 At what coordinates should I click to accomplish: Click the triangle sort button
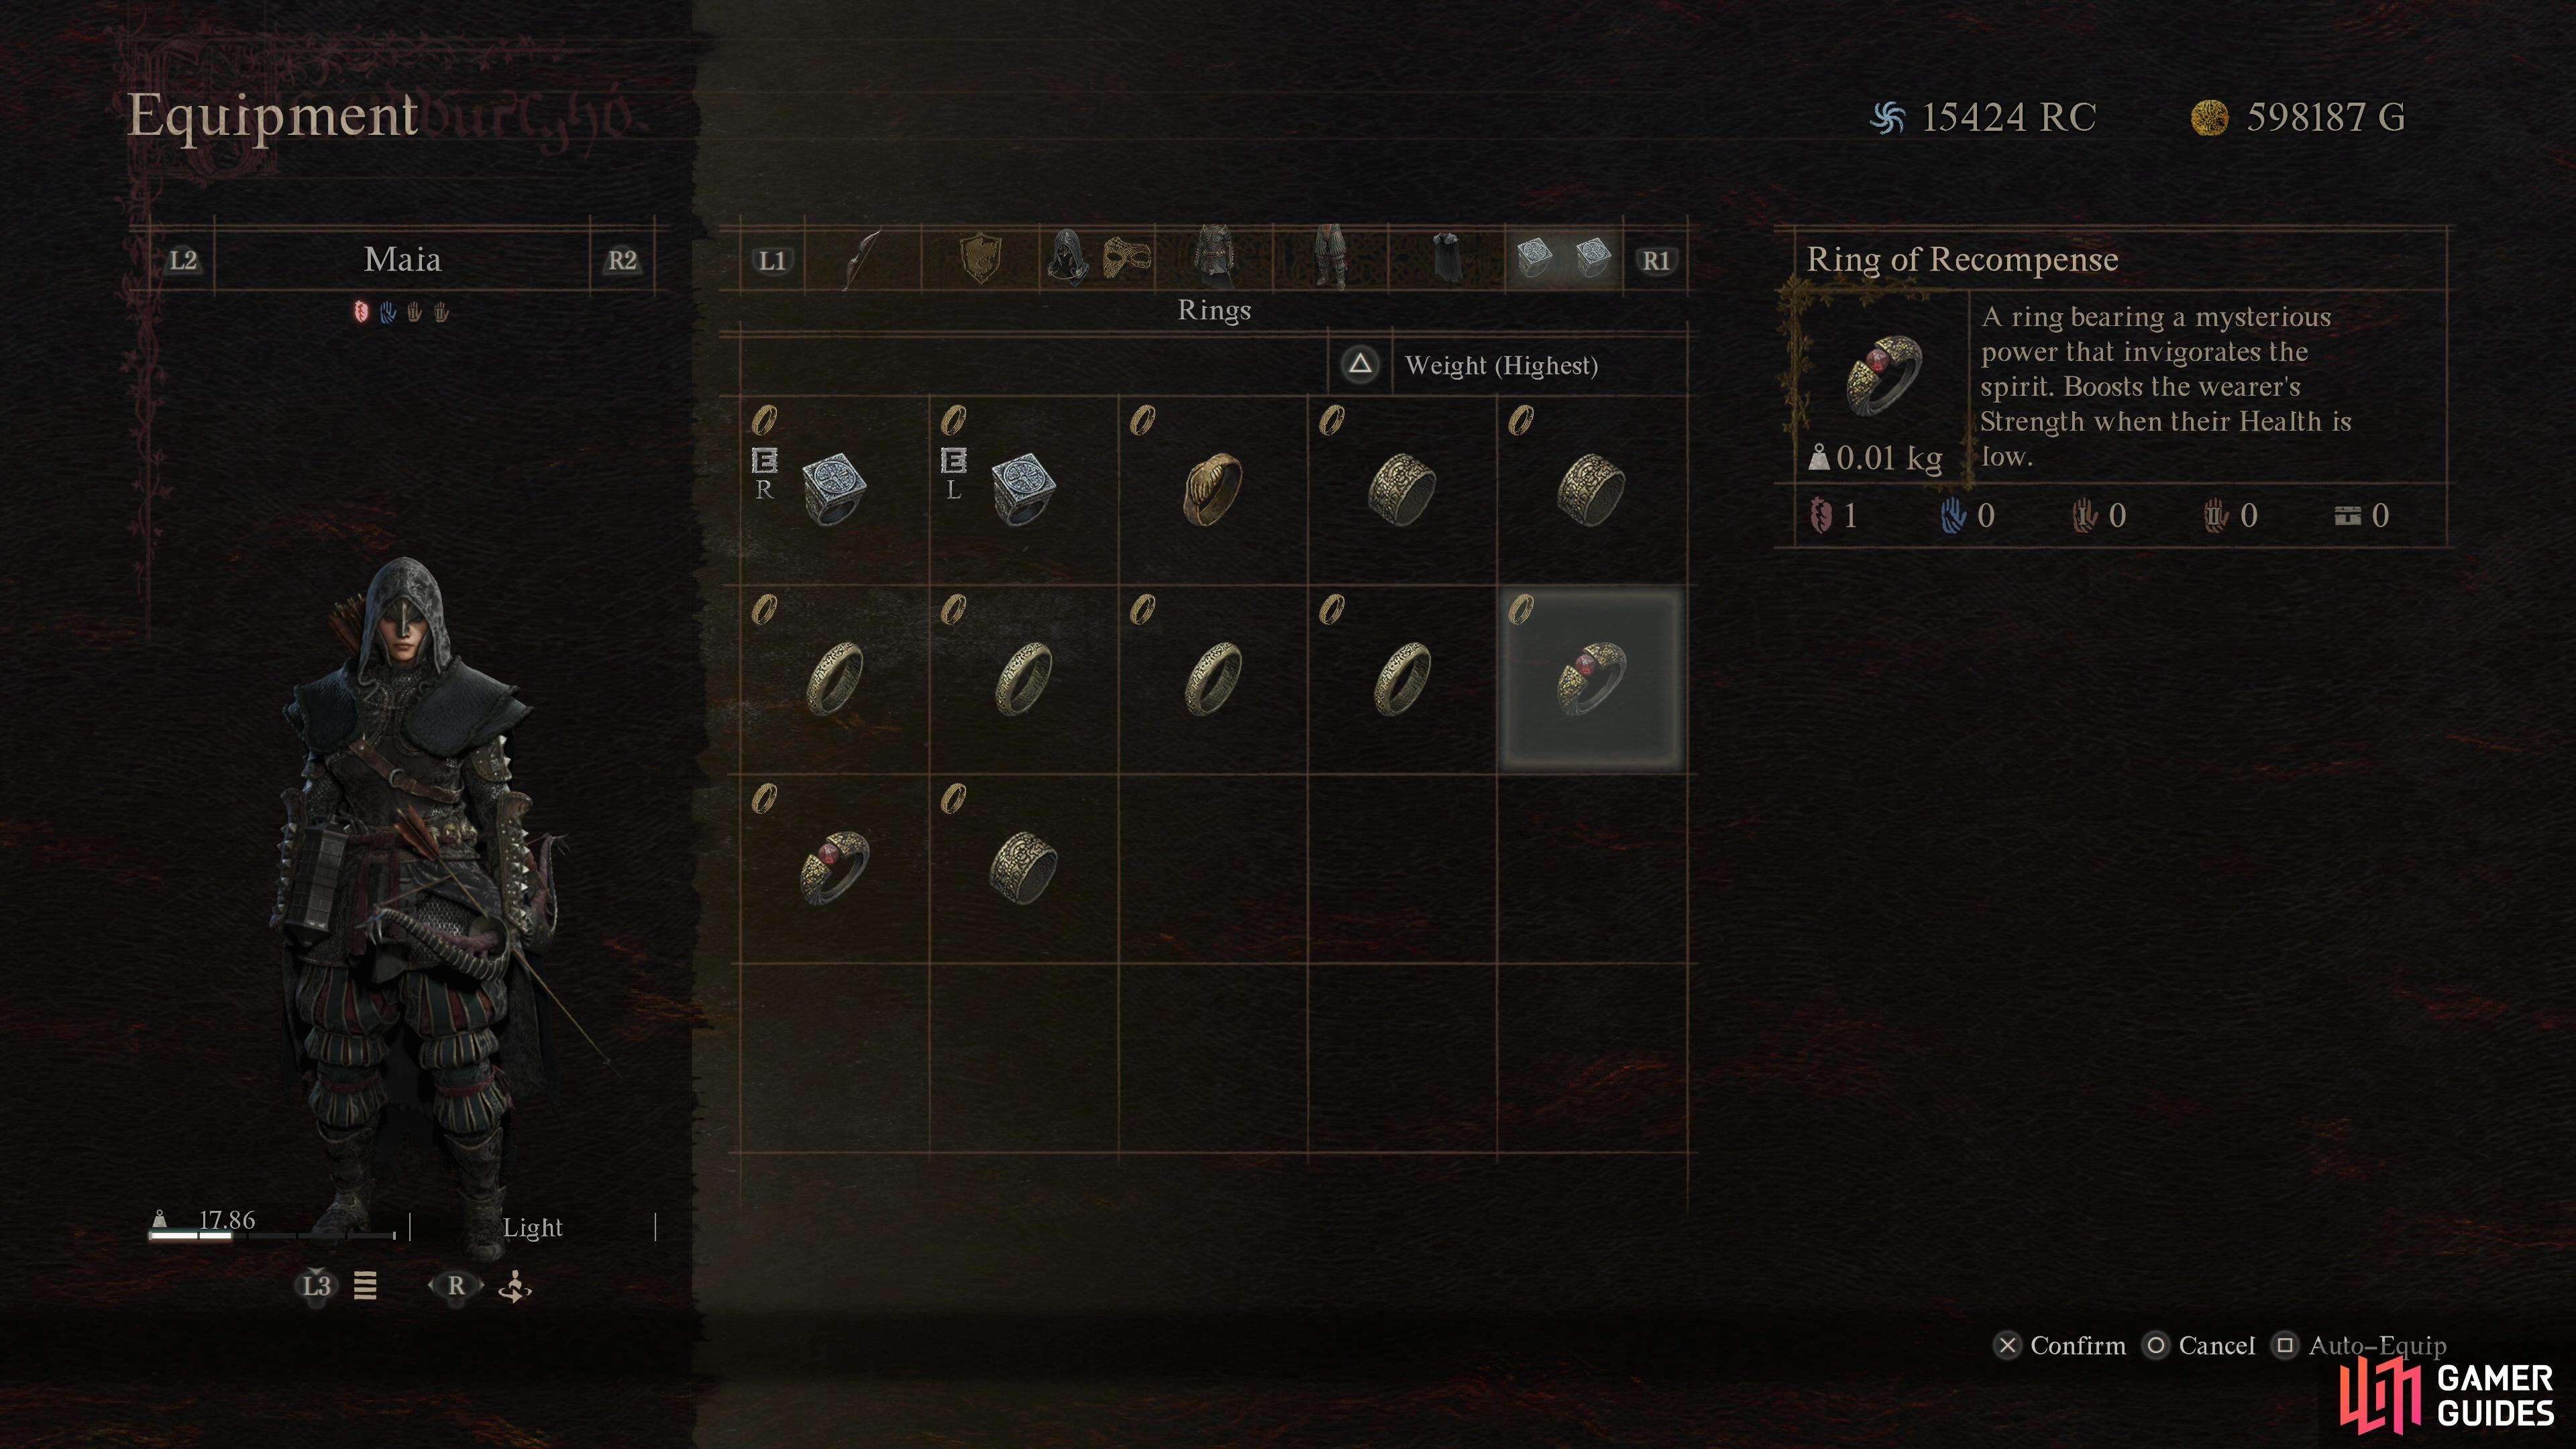[x=1360, y=364]
